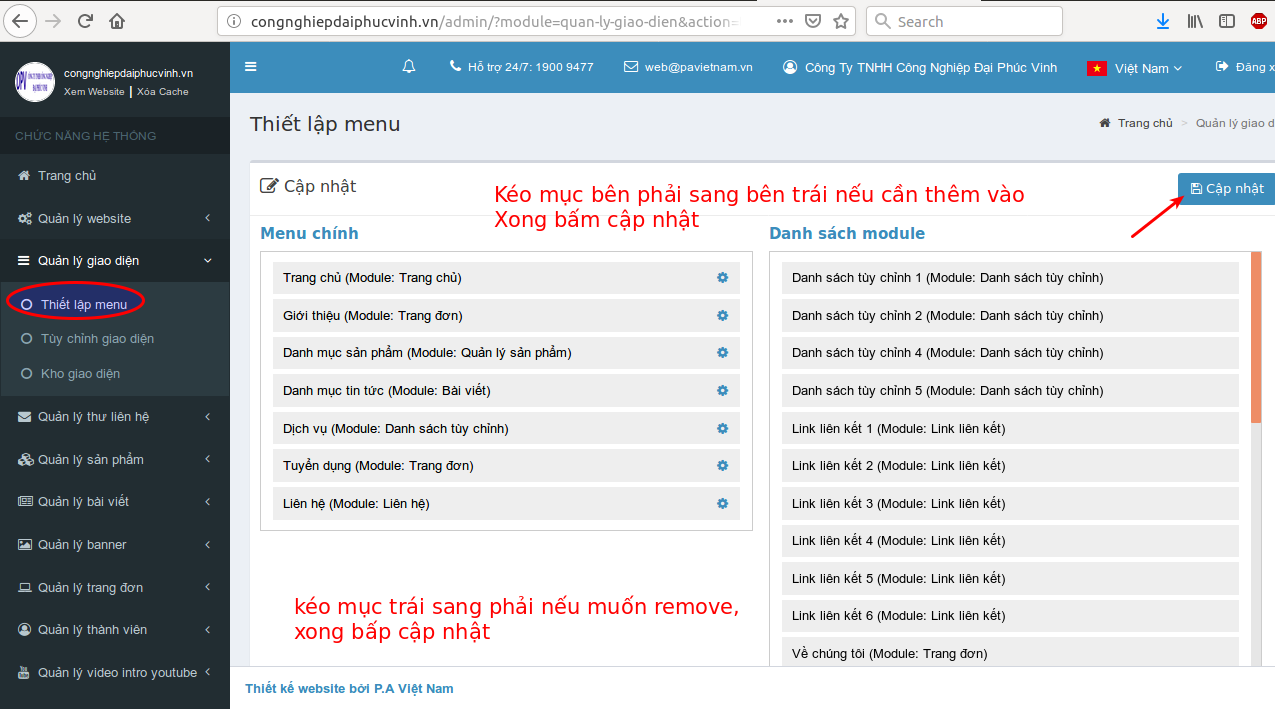Select Link liên kết 3 module

coord(1010,504)
